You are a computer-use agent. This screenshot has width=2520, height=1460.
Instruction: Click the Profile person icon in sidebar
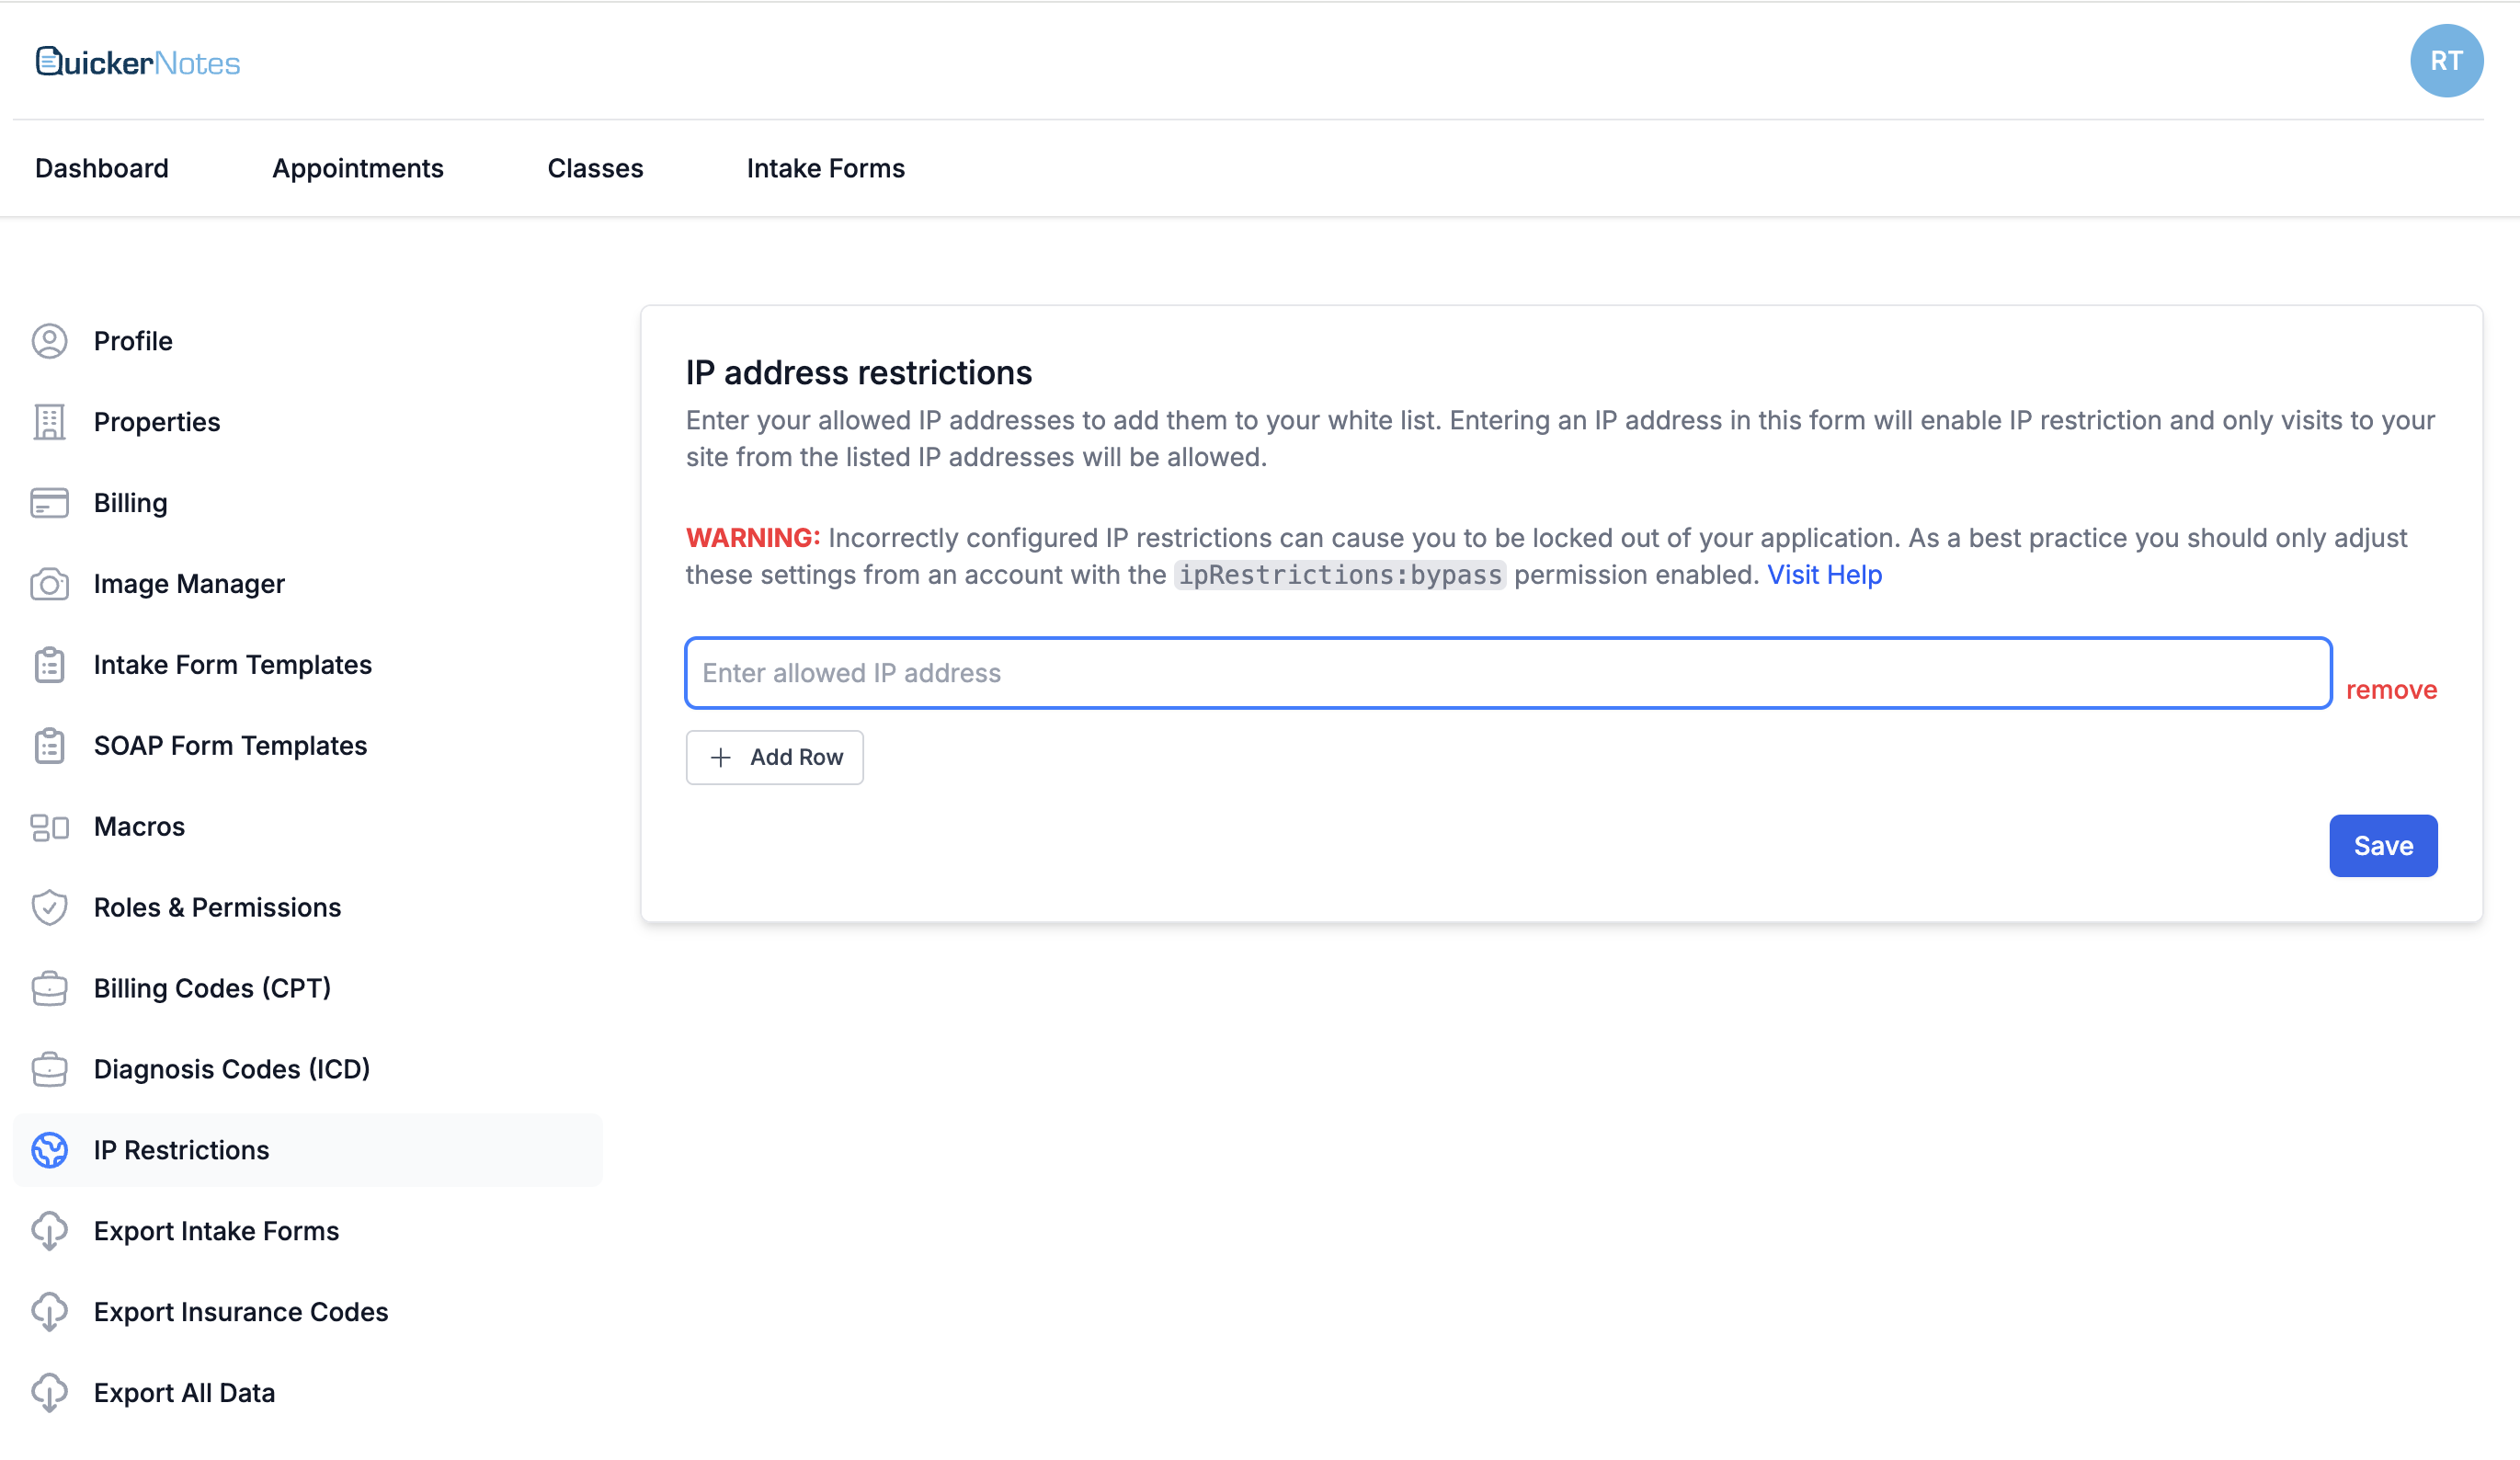coord(49,341)
